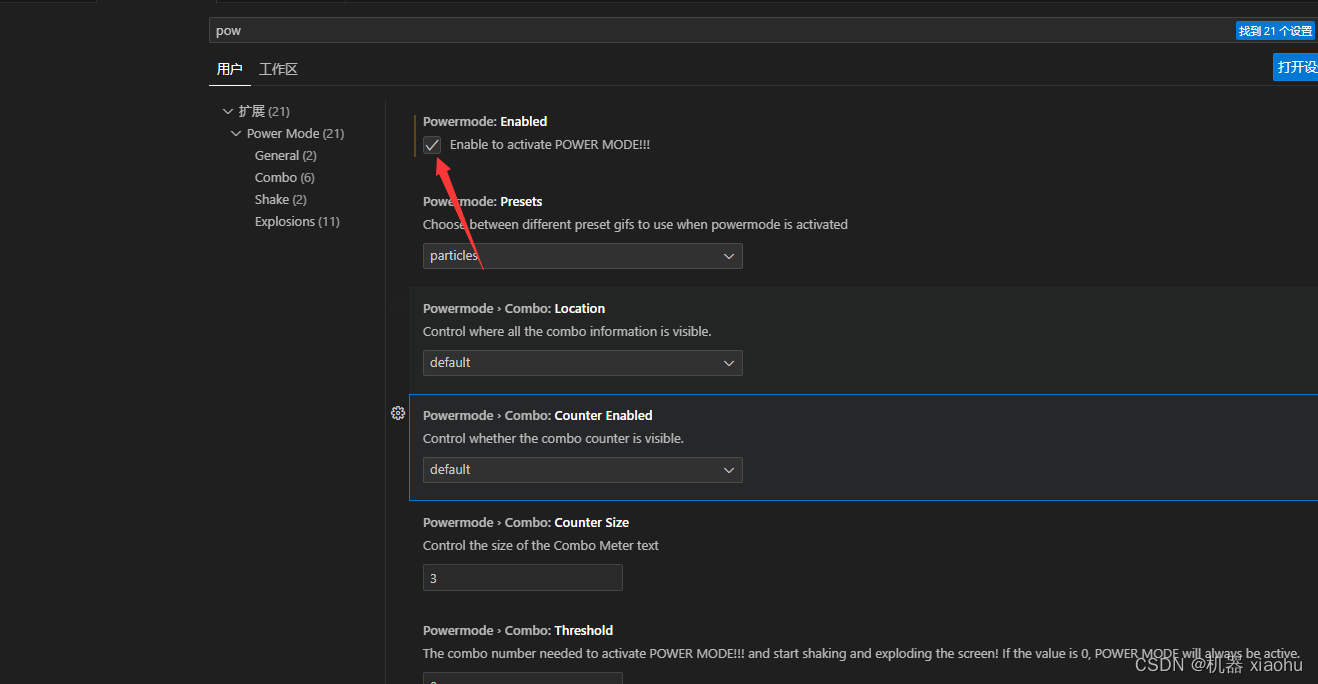Collapse the Power Mode (21) tree node

click(236, 133)
